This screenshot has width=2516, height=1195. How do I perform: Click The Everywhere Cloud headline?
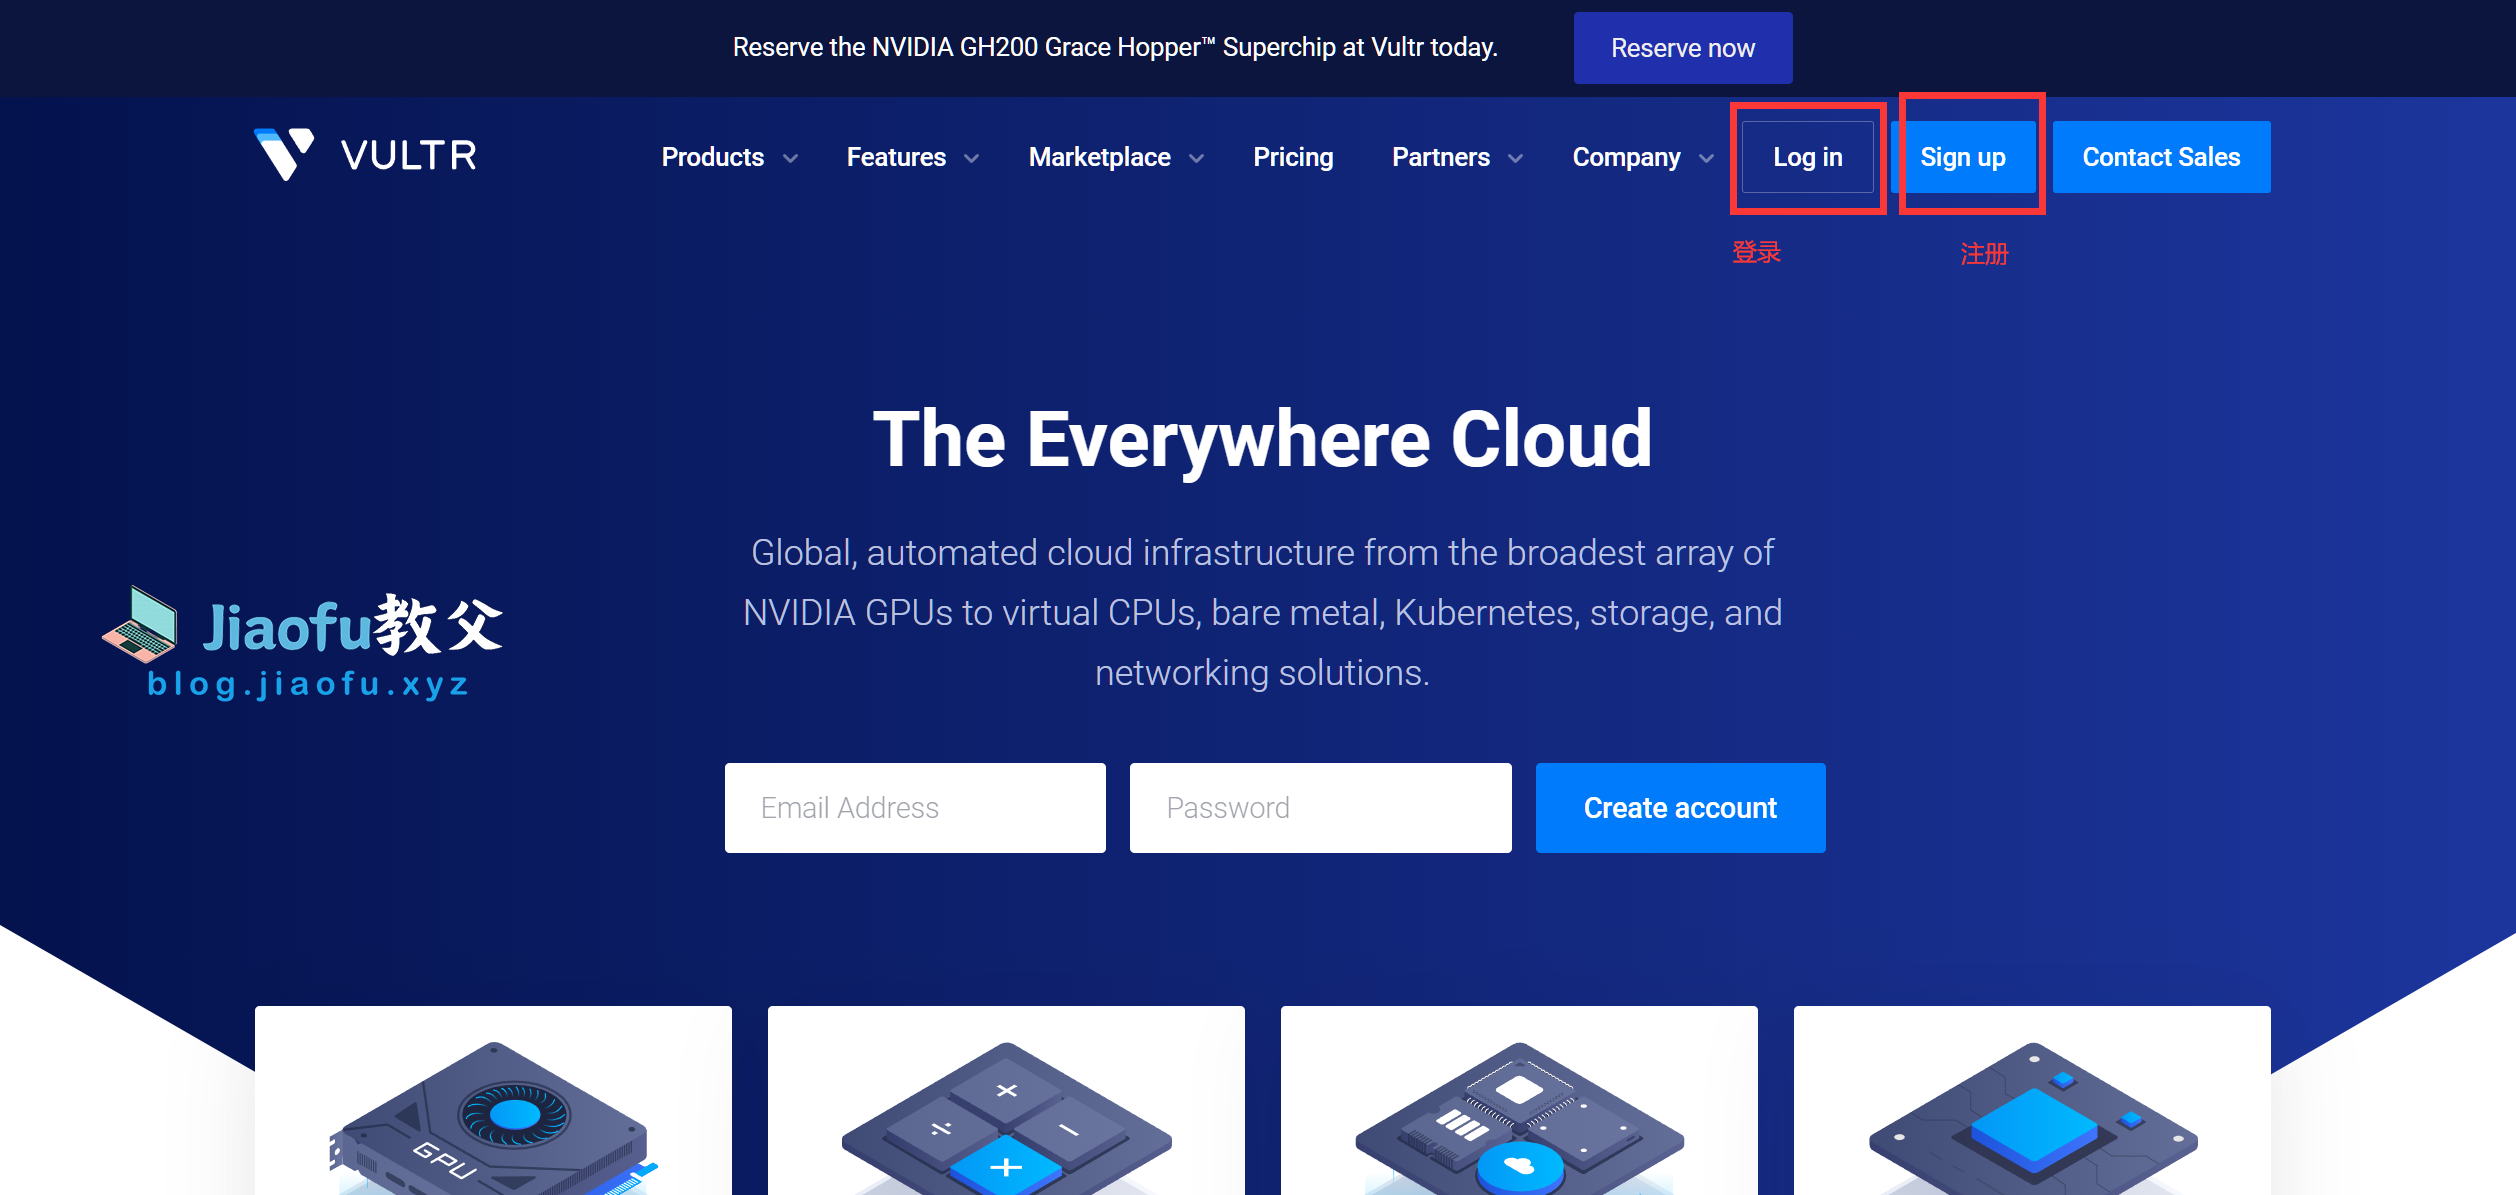1262,439
